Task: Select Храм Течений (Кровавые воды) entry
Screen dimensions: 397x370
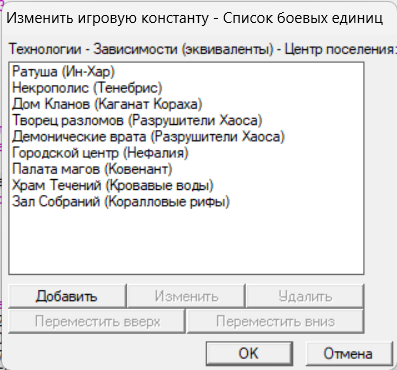Action: 113,185
